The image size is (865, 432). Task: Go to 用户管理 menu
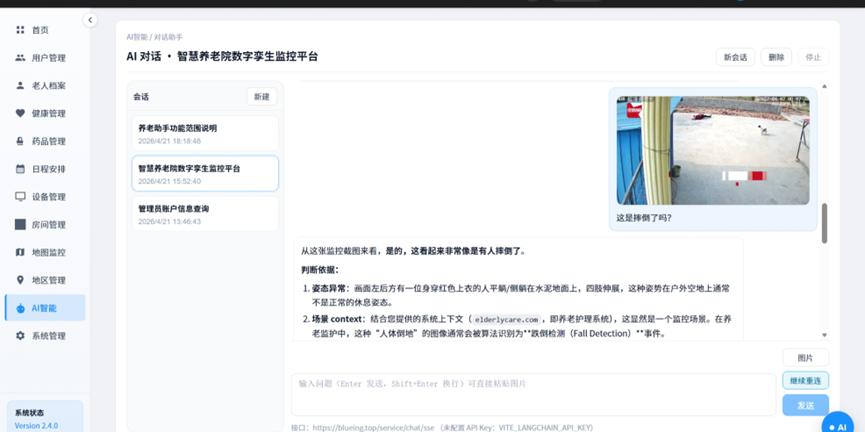(x=45, y=57)
